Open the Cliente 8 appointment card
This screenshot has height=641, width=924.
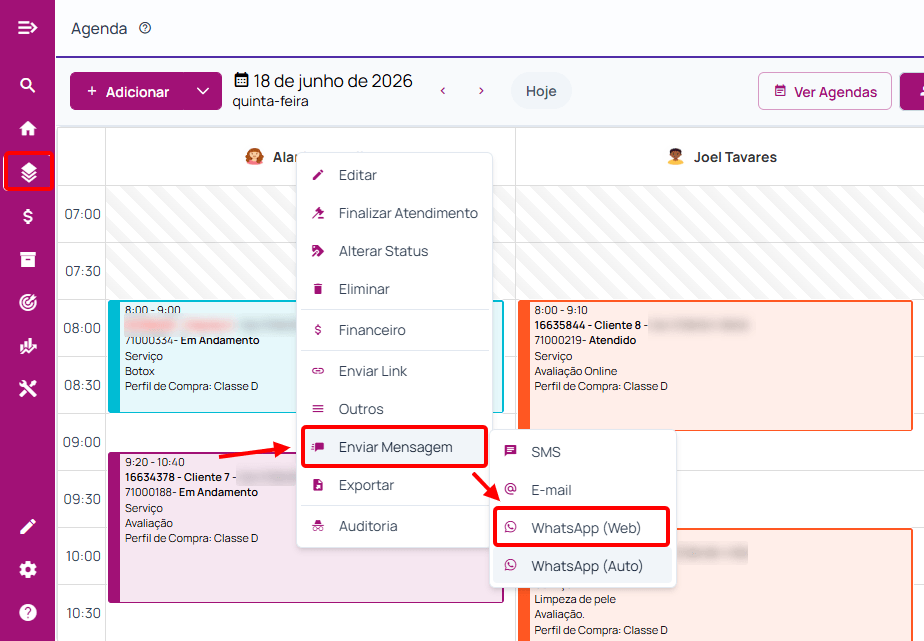point(715,365)
